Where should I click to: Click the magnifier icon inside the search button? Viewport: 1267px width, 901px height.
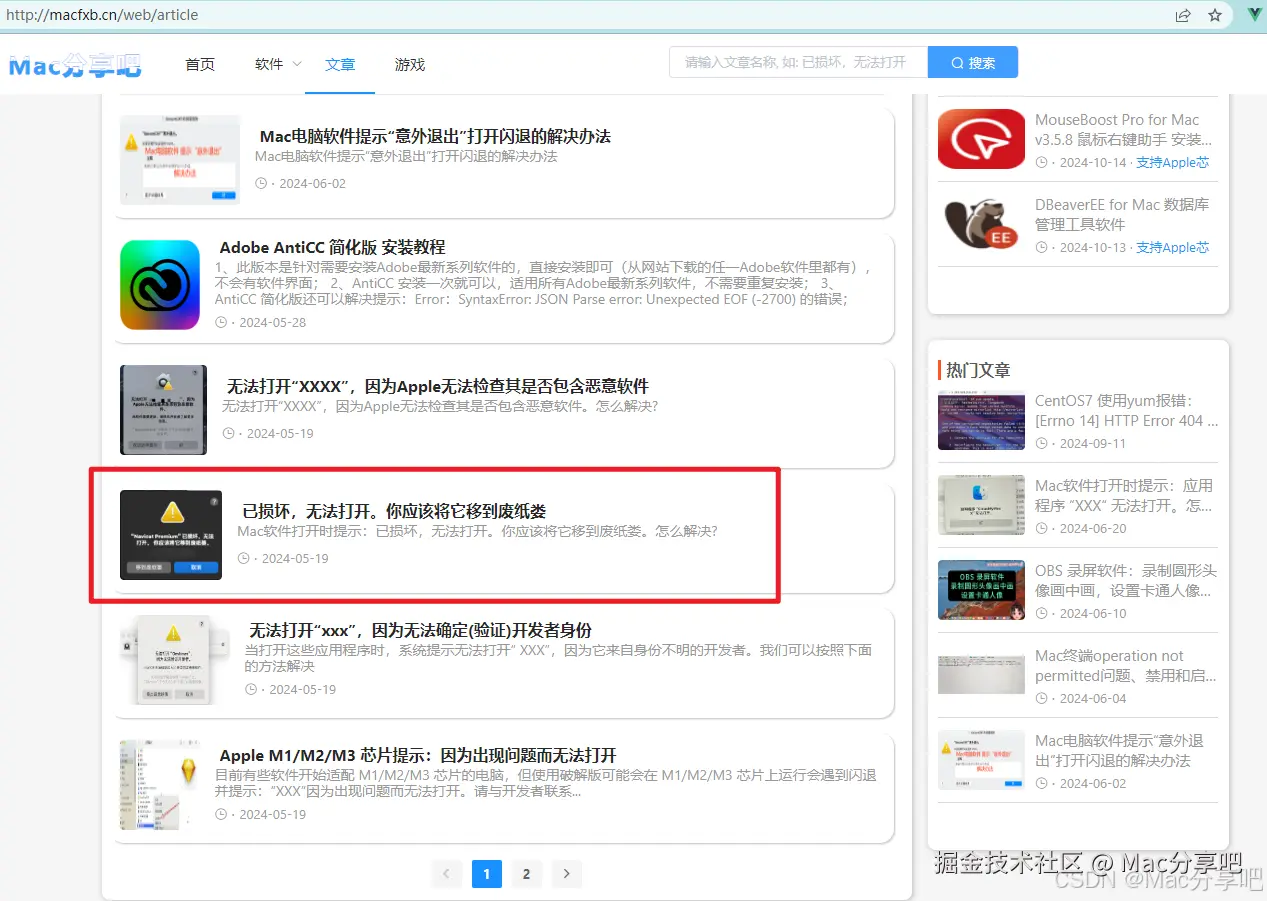[x=958, y=62]
